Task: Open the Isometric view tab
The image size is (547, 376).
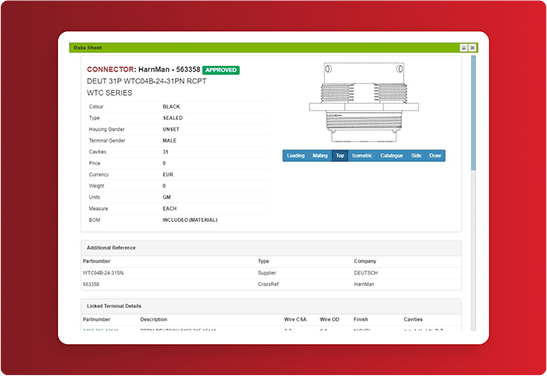Action: (x=362, y=156)
